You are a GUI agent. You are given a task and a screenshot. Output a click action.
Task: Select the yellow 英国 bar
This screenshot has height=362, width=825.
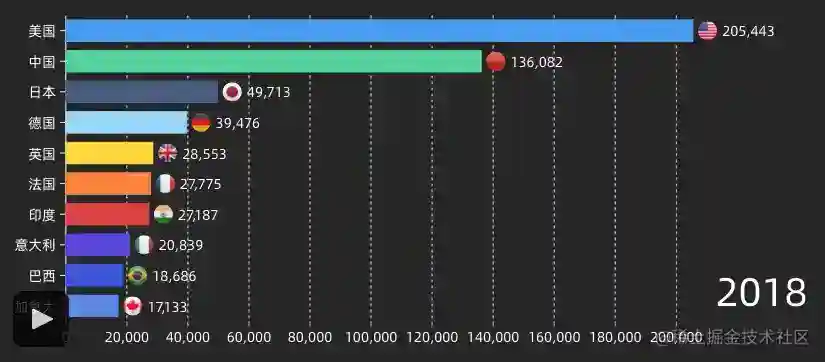click(x=109, y=153)
